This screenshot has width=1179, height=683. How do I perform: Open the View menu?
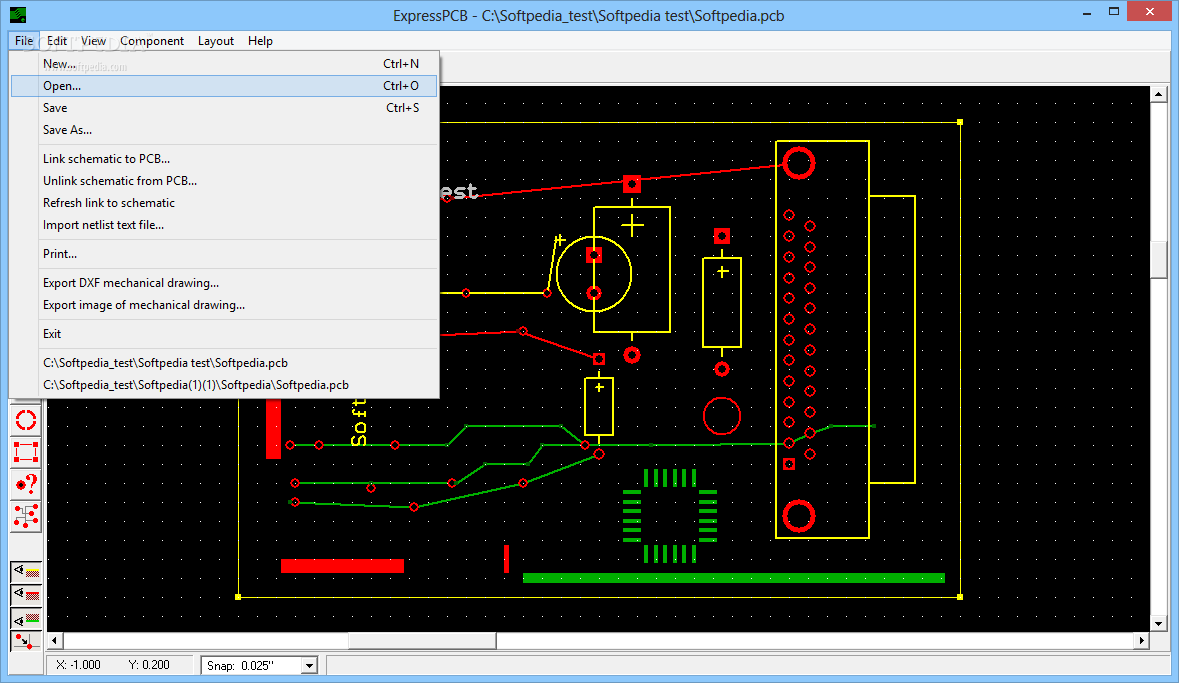[x=93, y=41]
